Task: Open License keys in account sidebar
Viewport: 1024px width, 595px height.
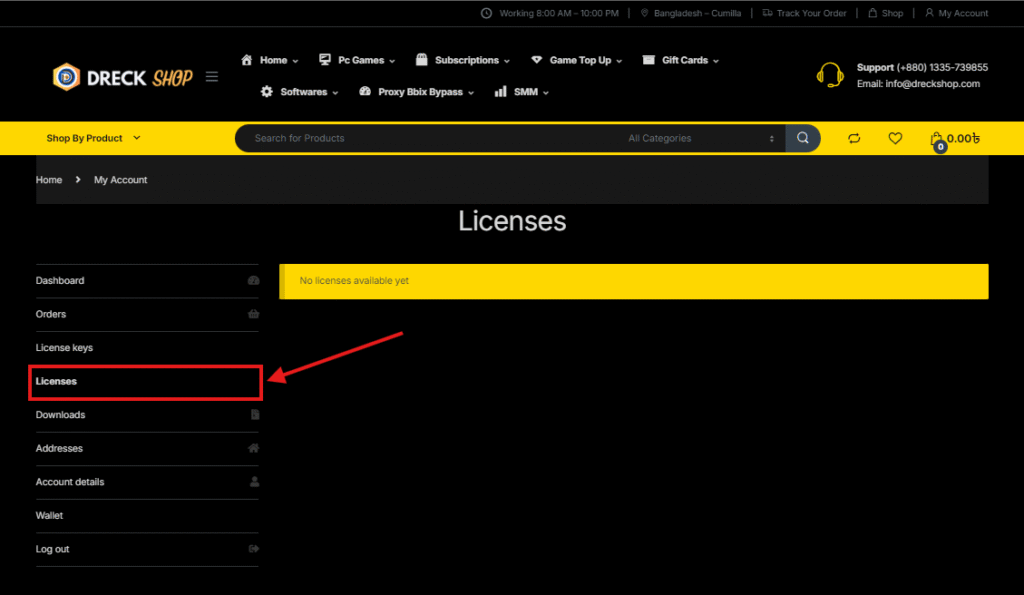Action: tap(148, 348)
